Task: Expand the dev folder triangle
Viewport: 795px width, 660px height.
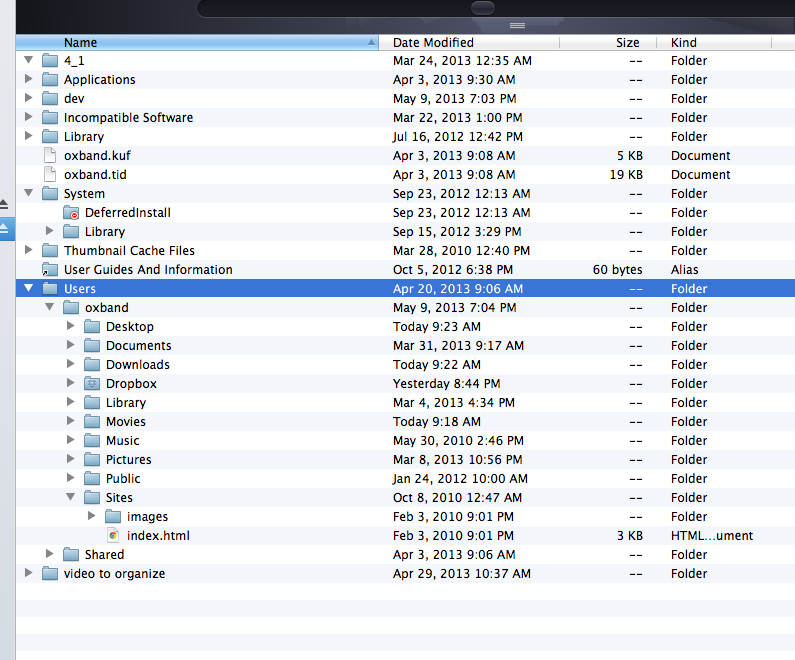Action: (29, 98)
